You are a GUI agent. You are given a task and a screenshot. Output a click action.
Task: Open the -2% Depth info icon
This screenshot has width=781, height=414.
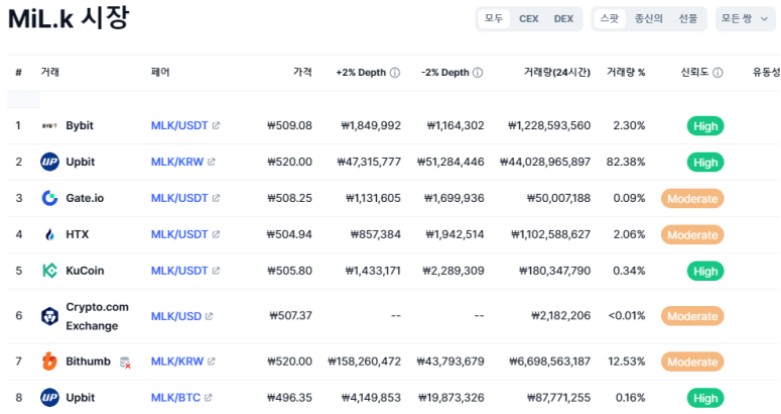pyautogui.click(x=478, y=73)
